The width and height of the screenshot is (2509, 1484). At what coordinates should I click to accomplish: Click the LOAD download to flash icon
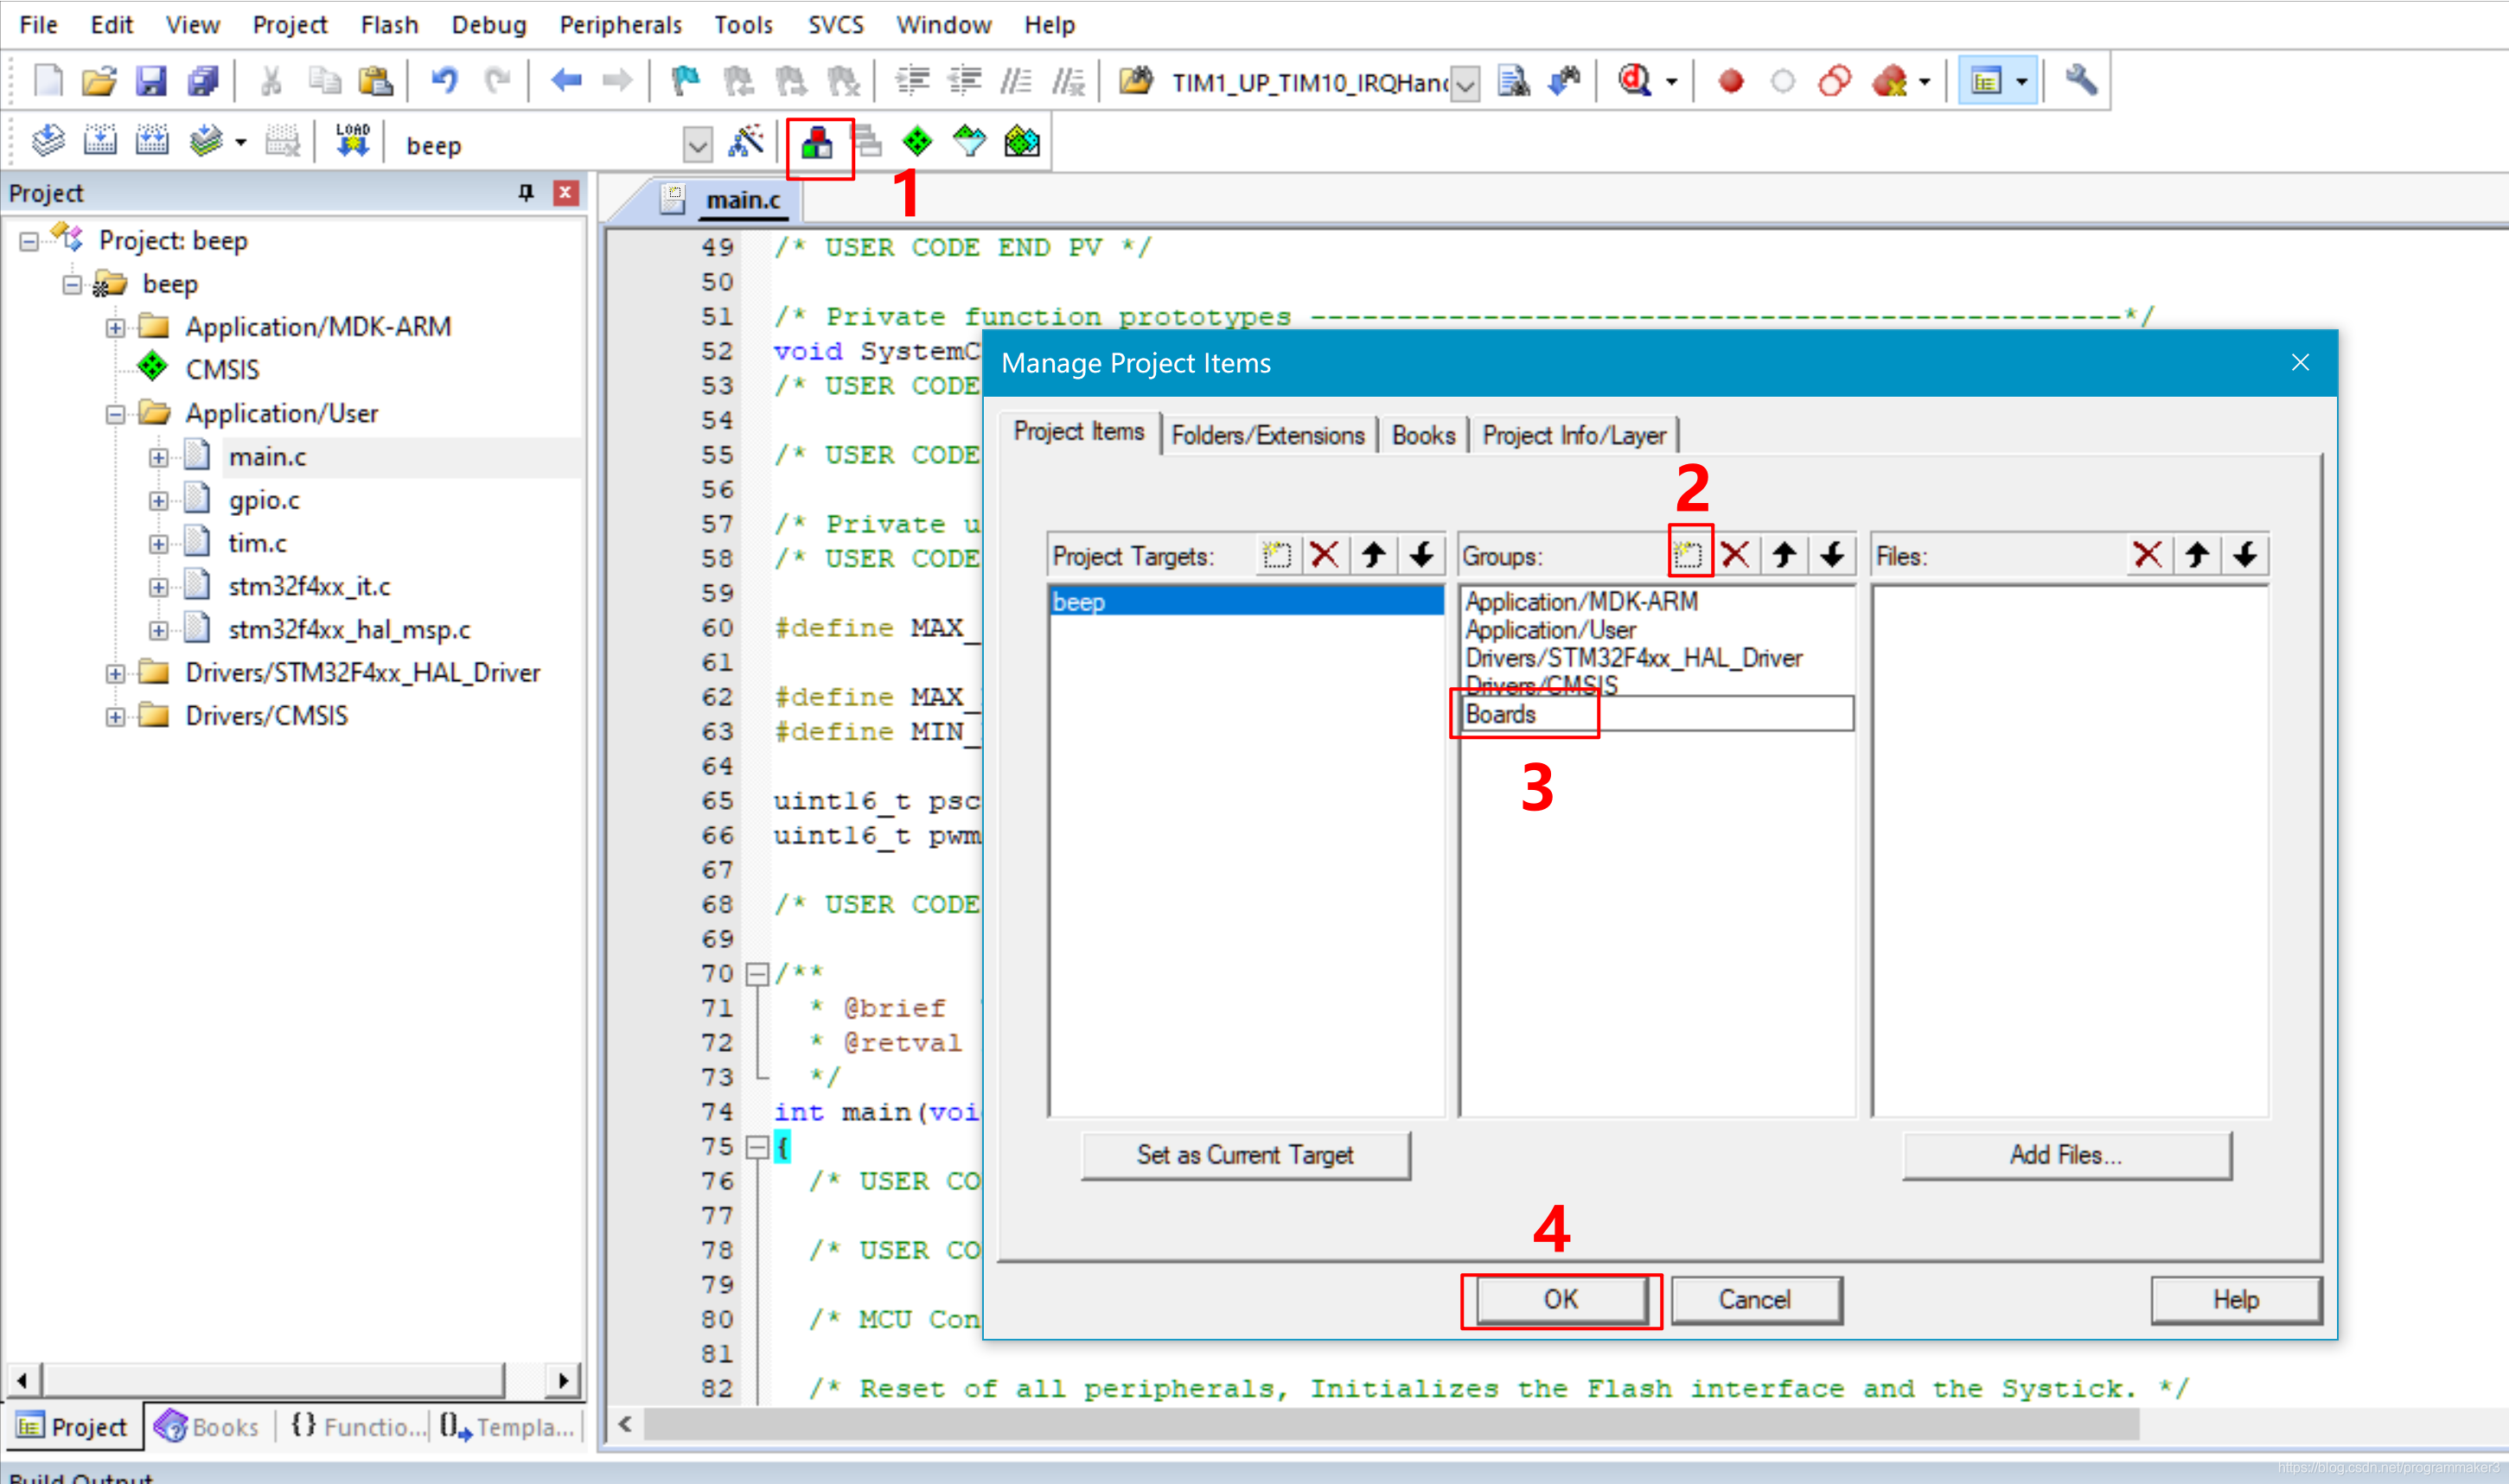coord(352,142)
